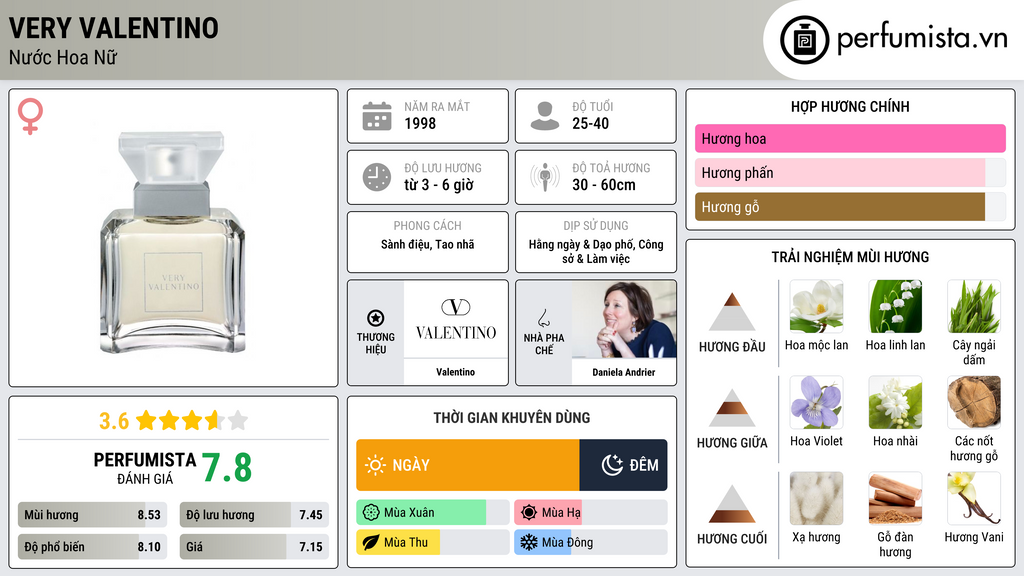Select the Hương hoa pink bar
The height and width of the screenshot is (576, 1024).
click(x=850, y=138)
